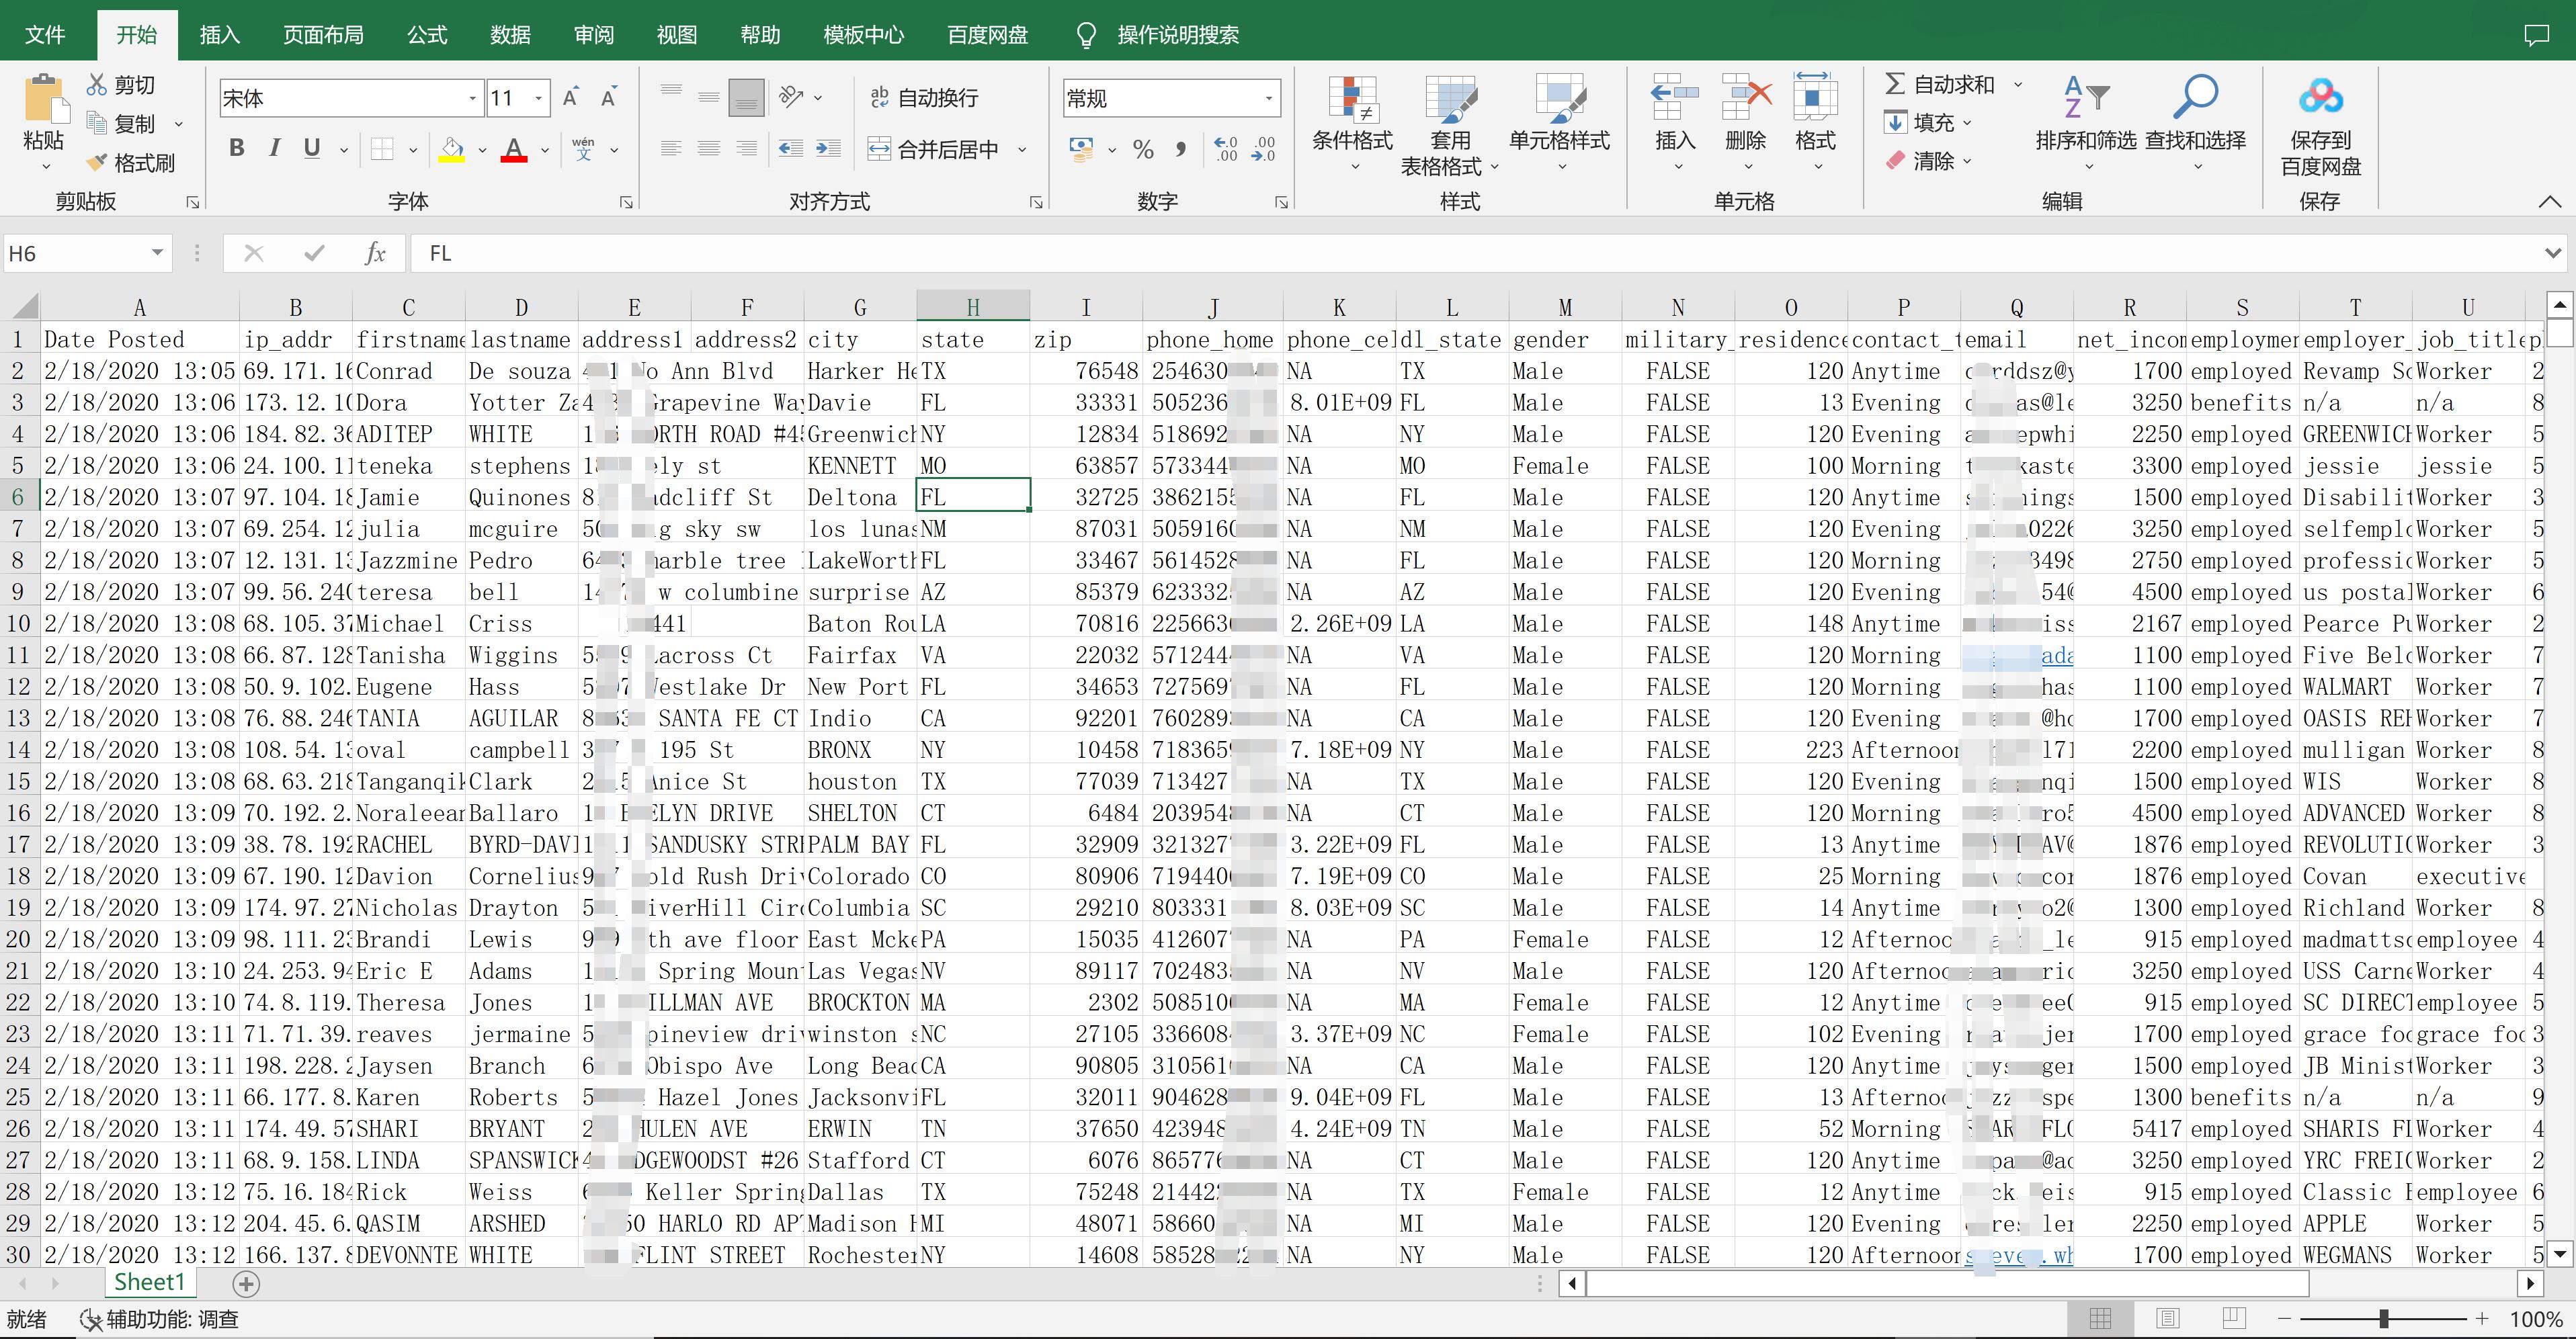Toggle bottom vertical alignment
The width and height of the screenshot is (2576, 1339).
point(746,97)
